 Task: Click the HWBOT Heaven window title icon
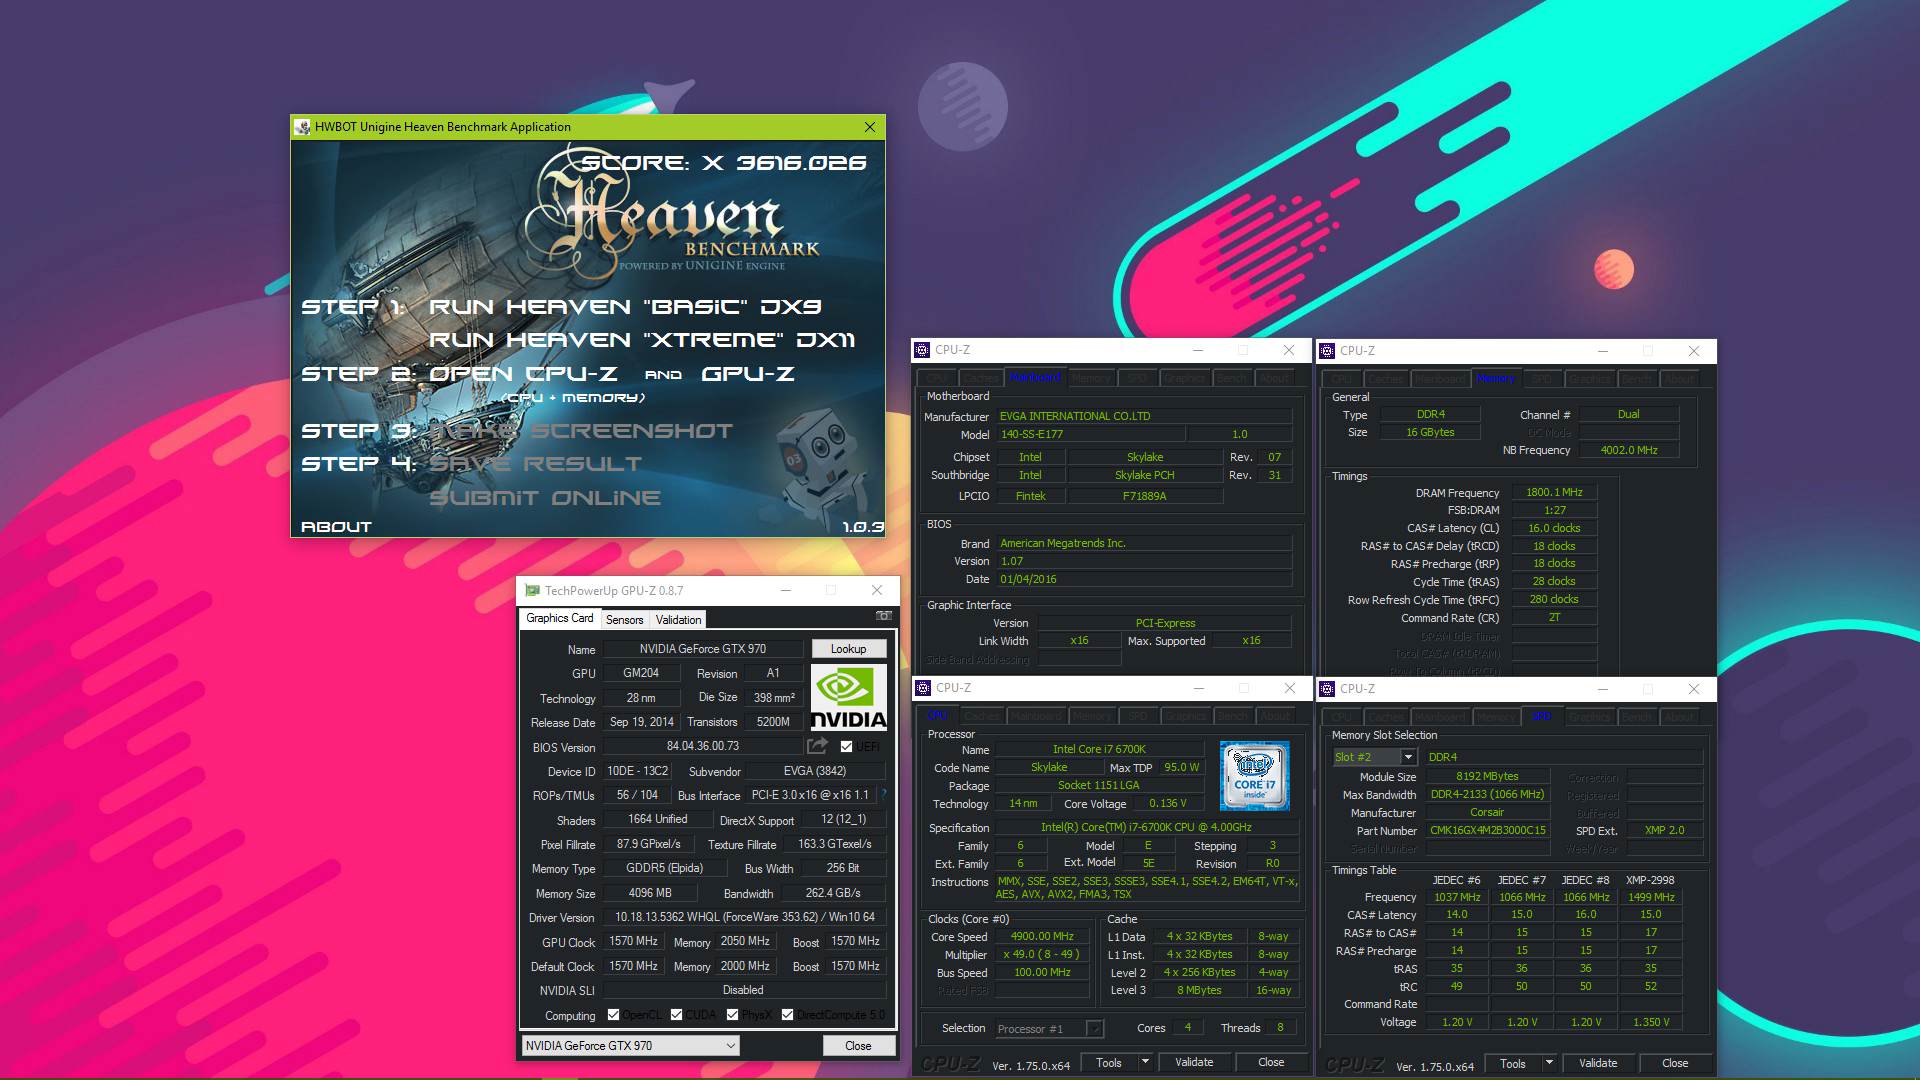click(302, 127)
